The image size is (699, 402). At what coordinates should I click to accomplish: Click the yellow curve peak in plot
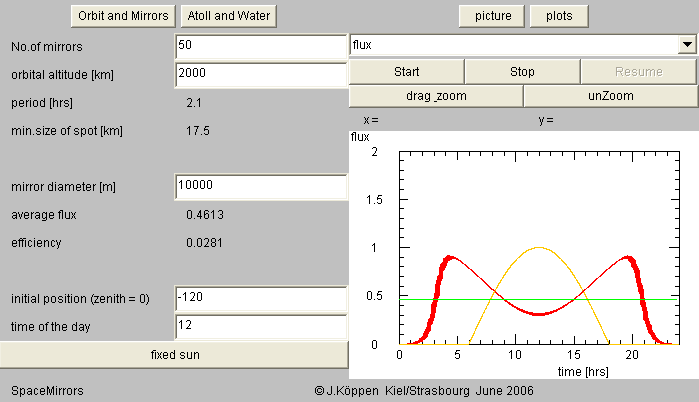click(x=540, y=247)
